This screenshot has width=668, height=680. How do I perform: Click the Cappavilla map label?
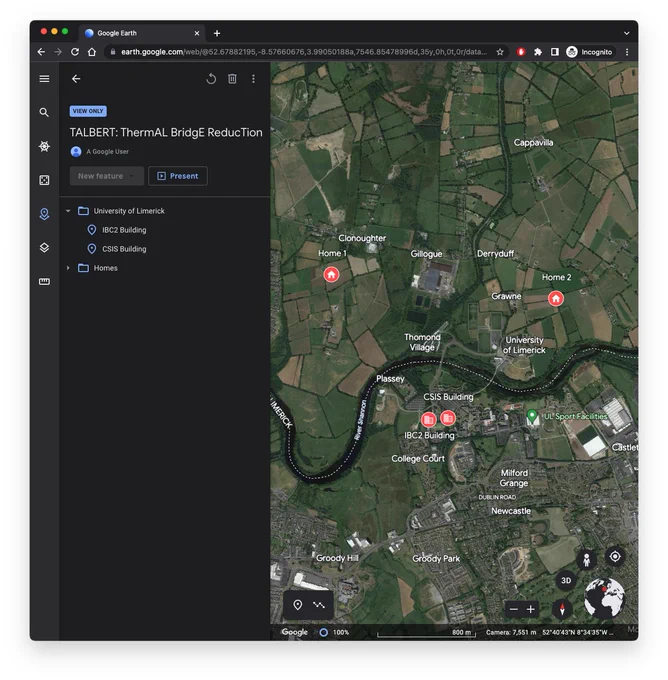coord(533,143)
